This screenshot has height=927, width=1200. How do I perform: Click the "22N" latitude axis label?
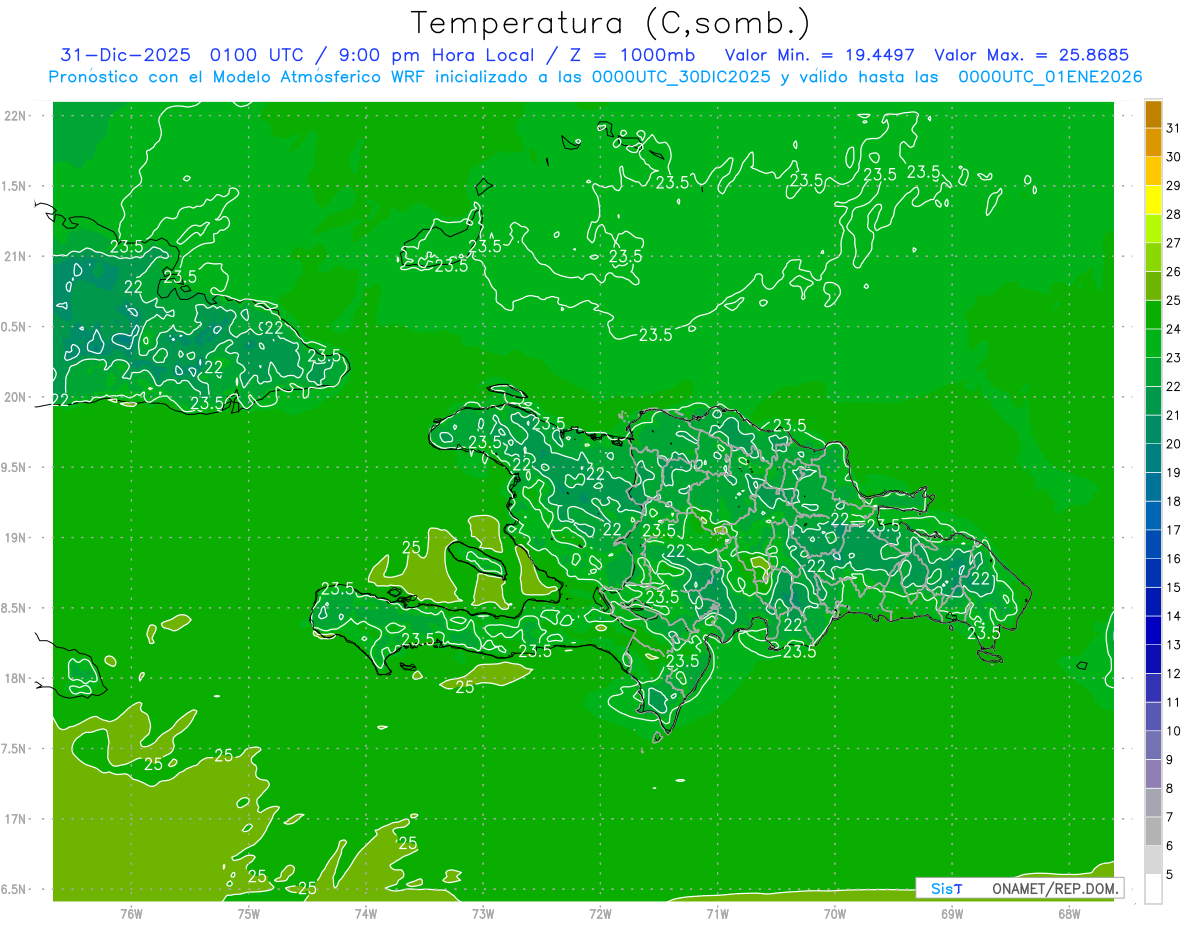coord(17,115)
